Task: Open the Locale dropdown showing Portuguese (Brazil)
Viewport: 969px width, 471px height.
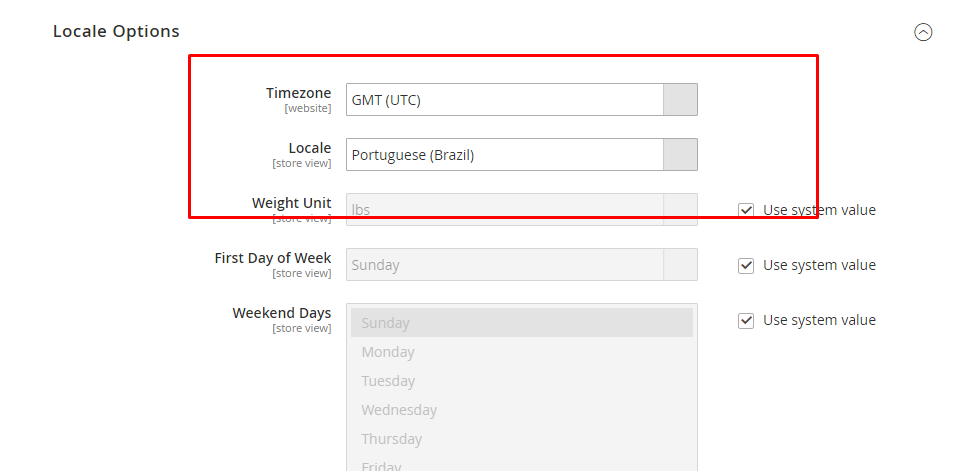Action: [x=505, y=155]
